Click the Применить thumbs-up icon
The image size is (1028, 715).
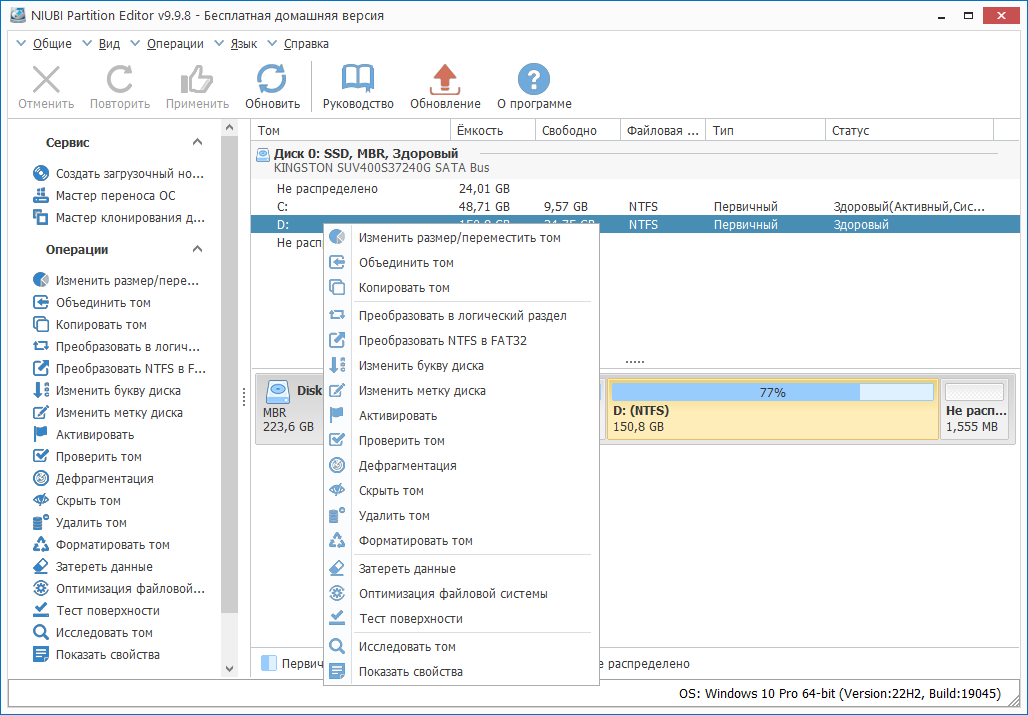[197, 79]
